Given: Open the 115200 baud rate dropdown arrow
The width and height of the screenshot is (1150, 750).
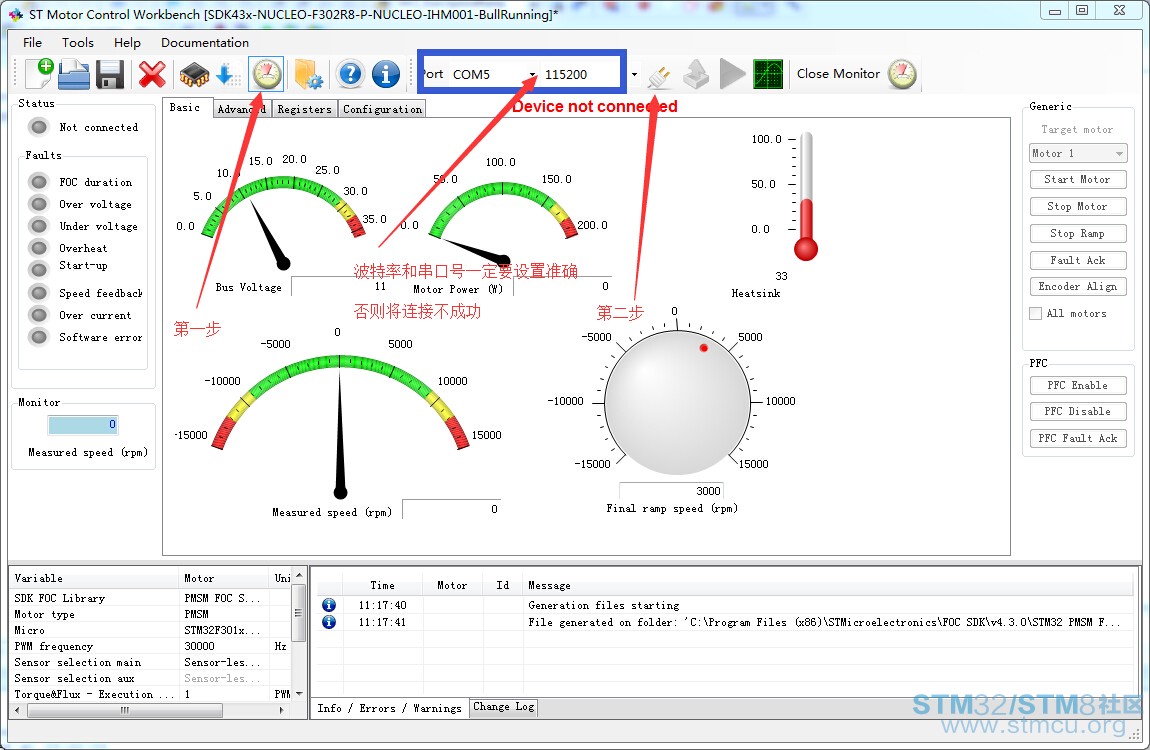Looking at the screenshot, I should (634, 74).
